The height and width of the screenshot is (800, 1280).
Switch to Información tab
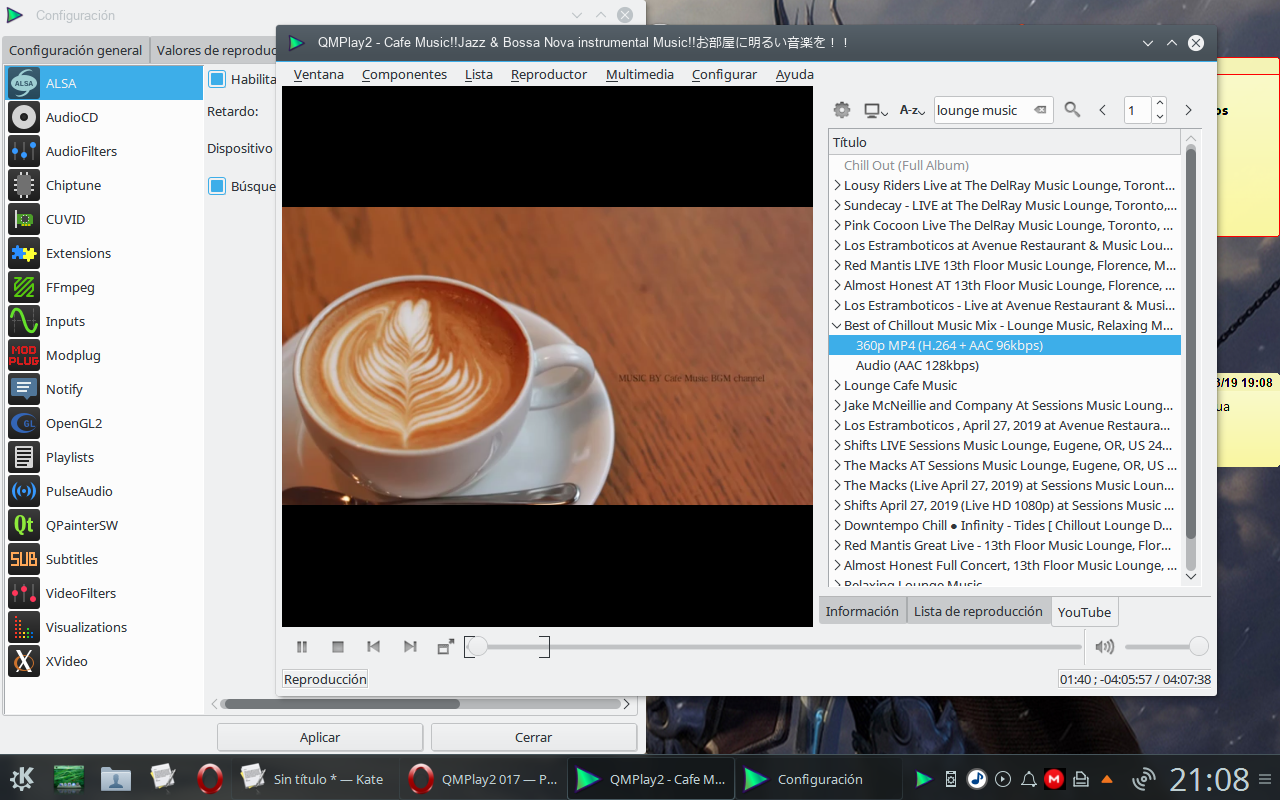(x=862, y=611)
